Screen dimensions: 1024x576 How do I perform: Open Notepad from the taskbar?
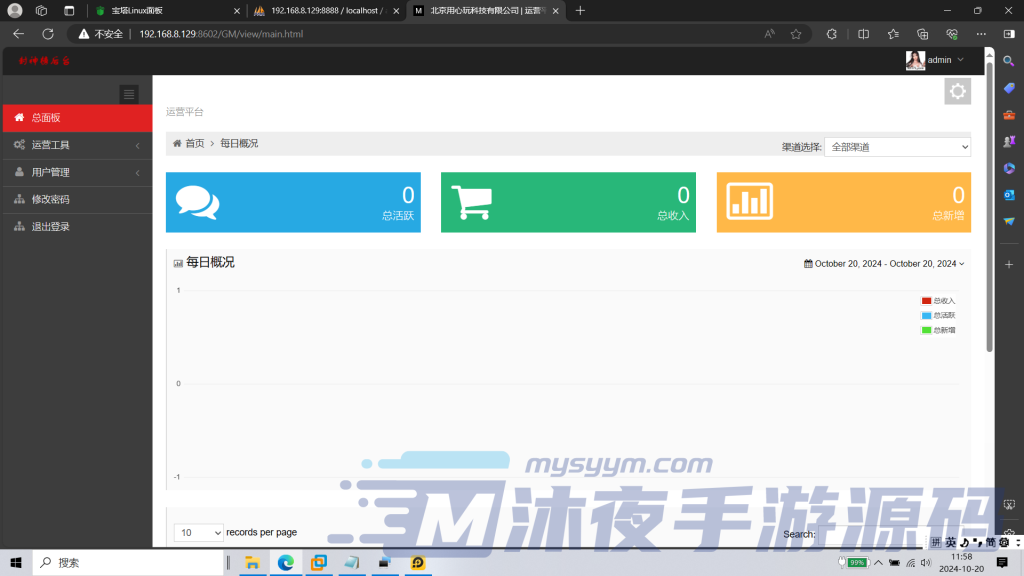point(352,562)
